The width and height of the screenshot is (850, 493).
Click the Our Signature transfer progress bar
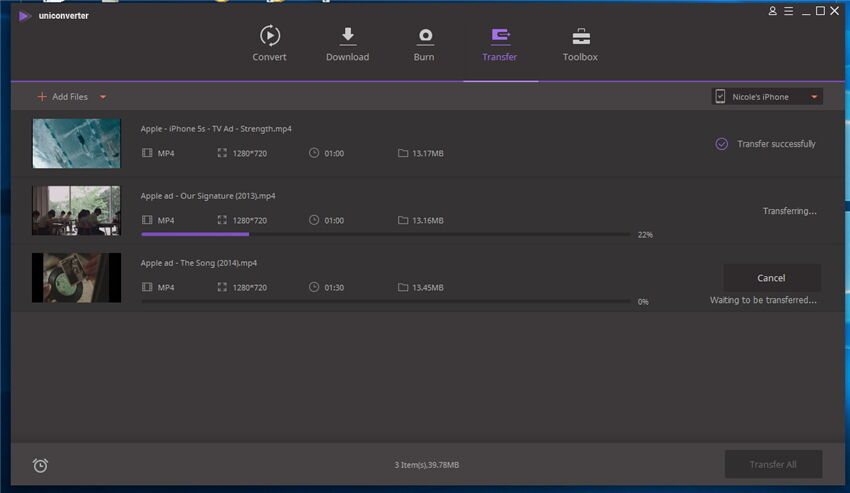[385, 234]
